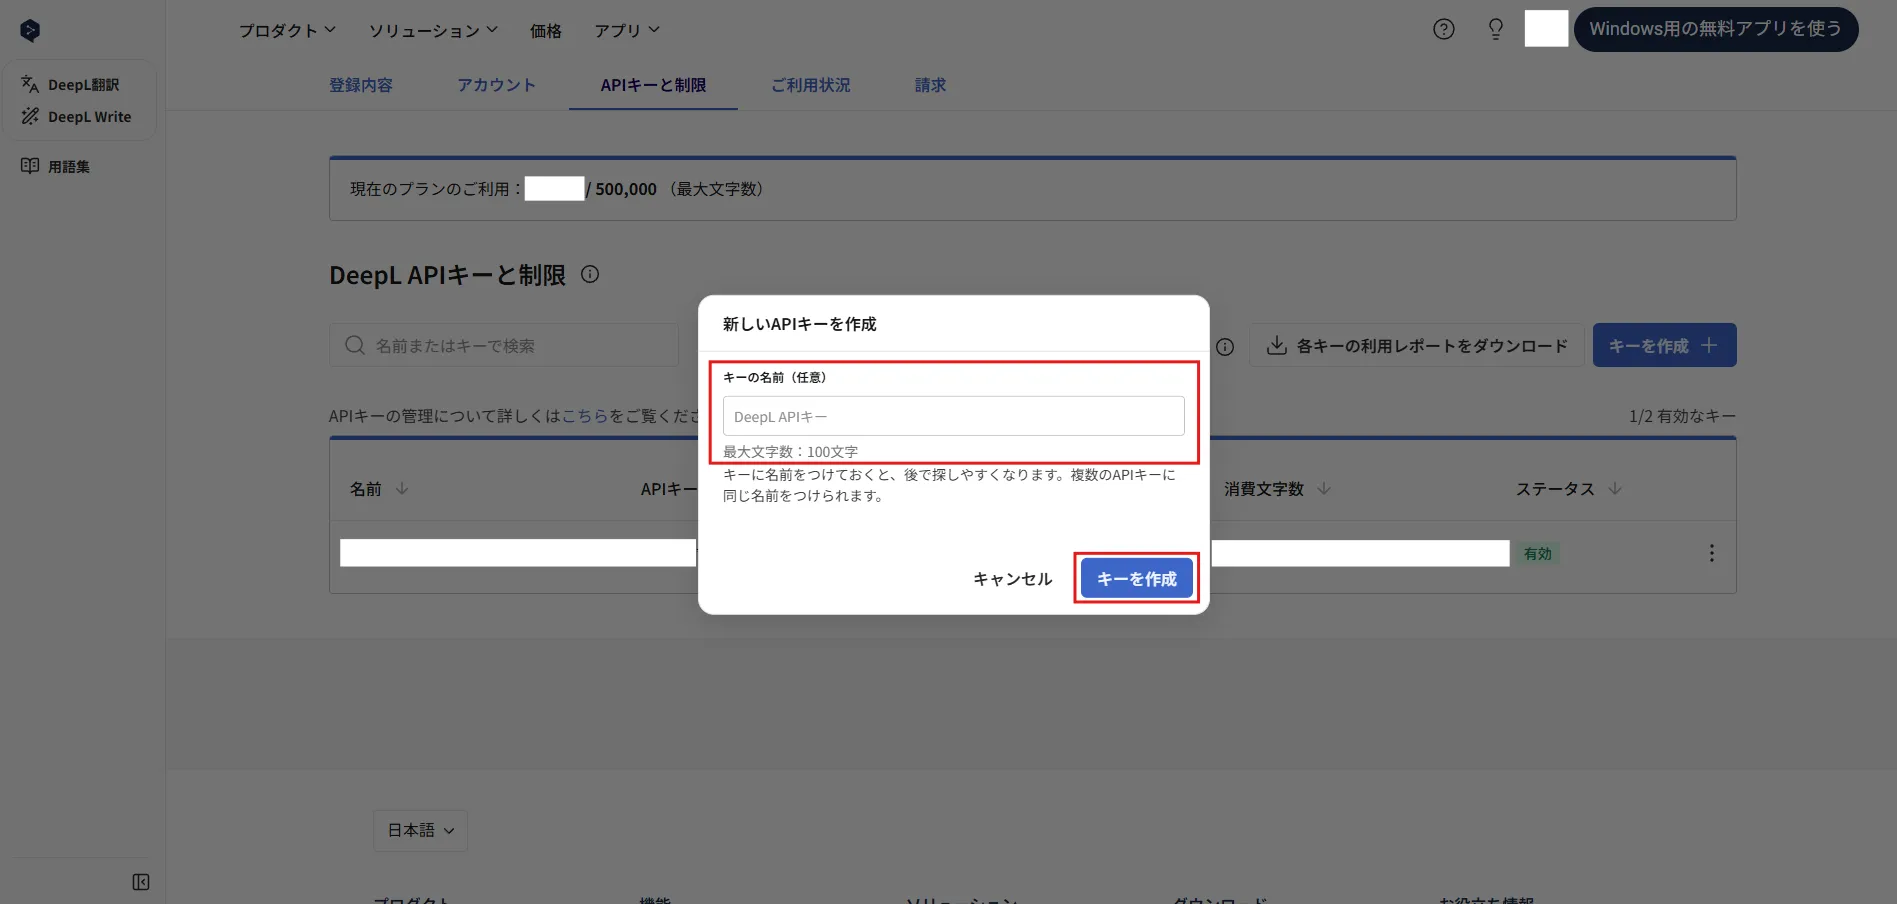Switch to the 登録内容 tab
The width and height of the screenshot is (1897, 904).
361,85
